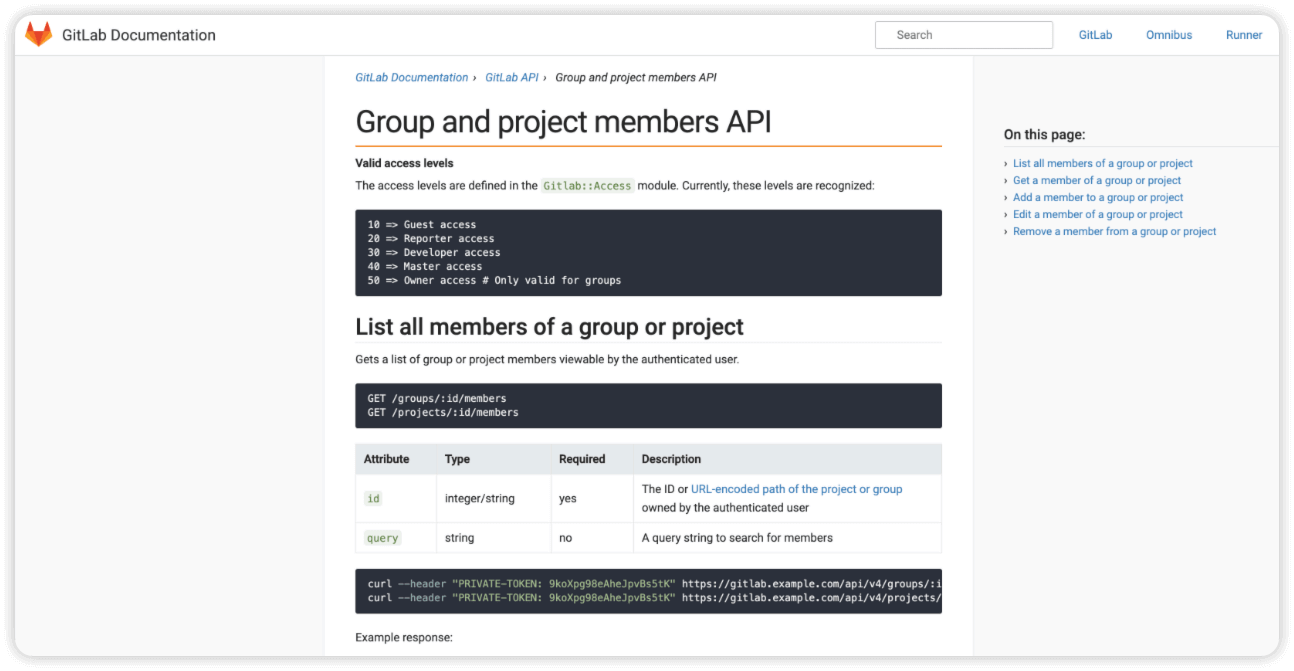The height and width of the screenshot is (671, 1294).
Task: Click the 'On this page:' sidebar heading
Action: point(1044,135)
